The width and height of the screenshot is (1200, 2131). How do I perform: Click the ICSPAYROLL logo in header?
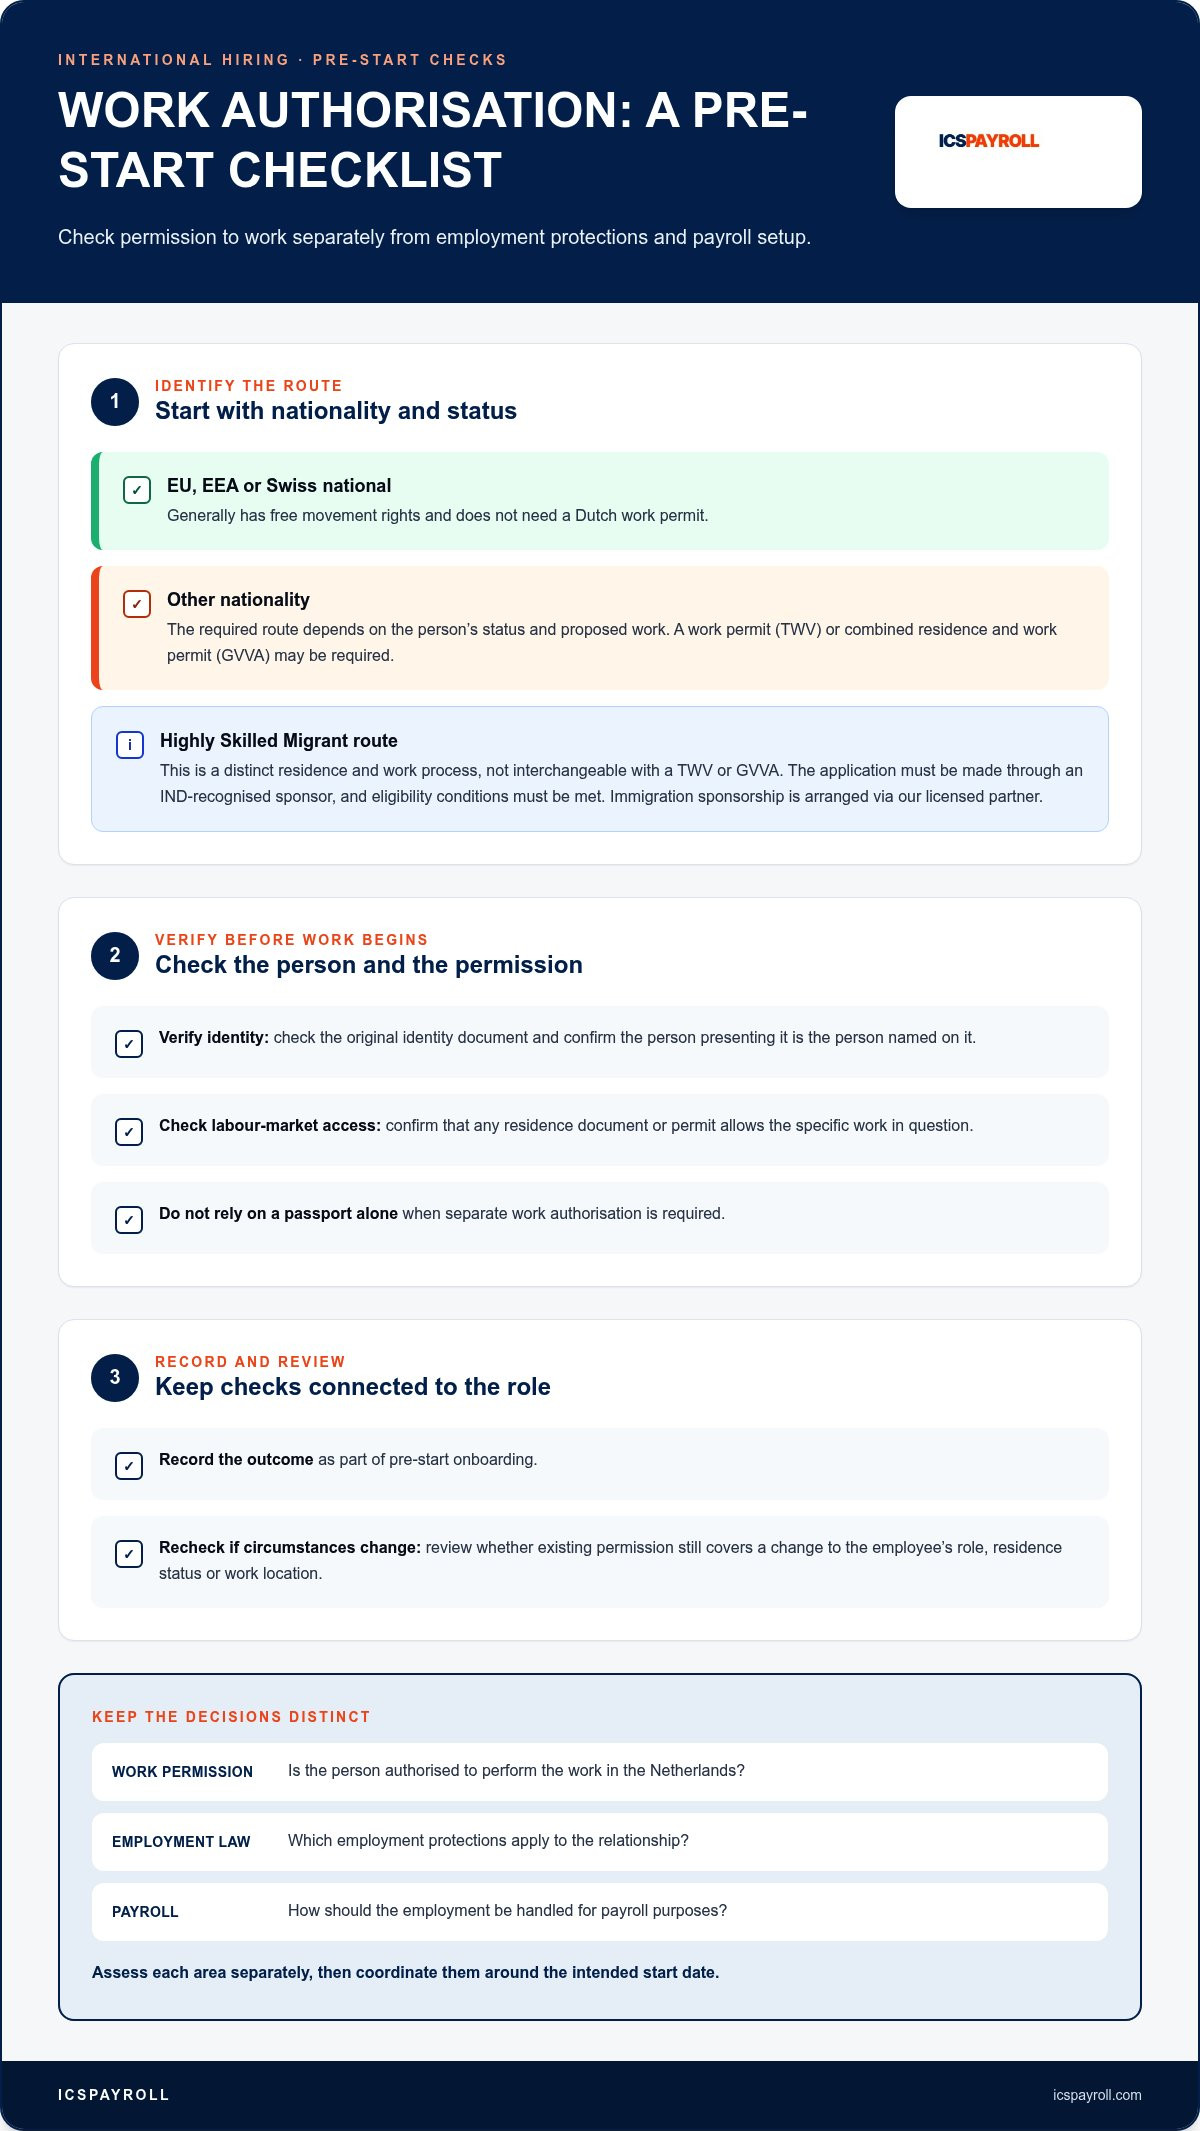click(988, 141)
